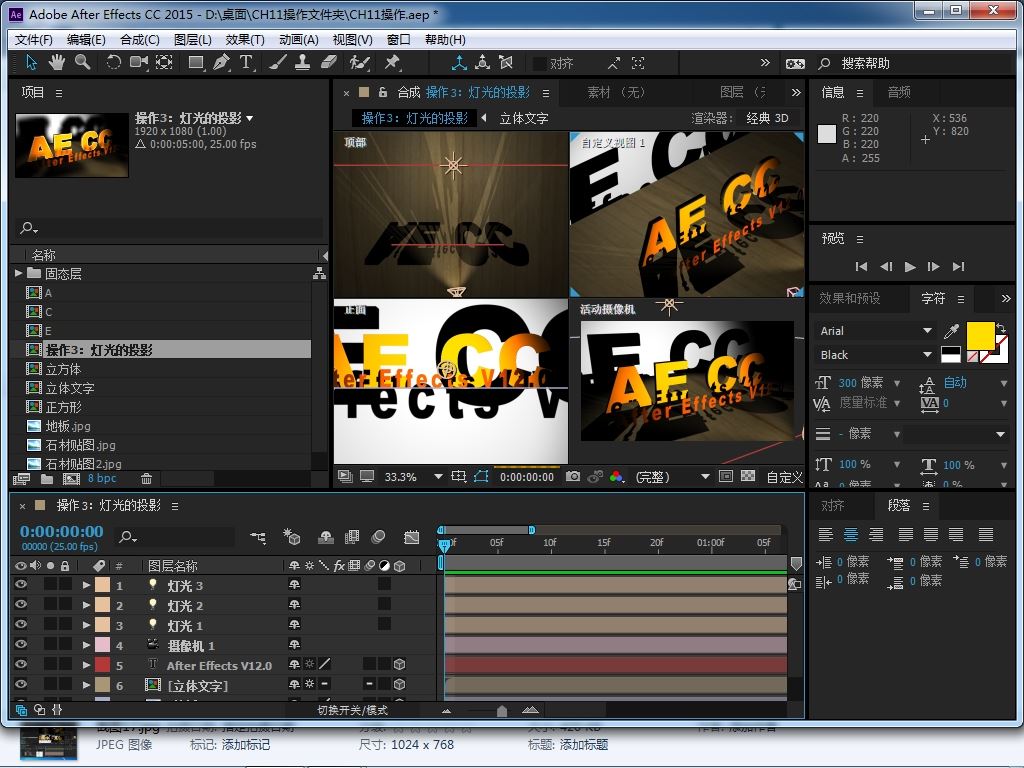1024x768 pixels.
Task: Expand the 固态层 folder
Action: tap(18, 273)
